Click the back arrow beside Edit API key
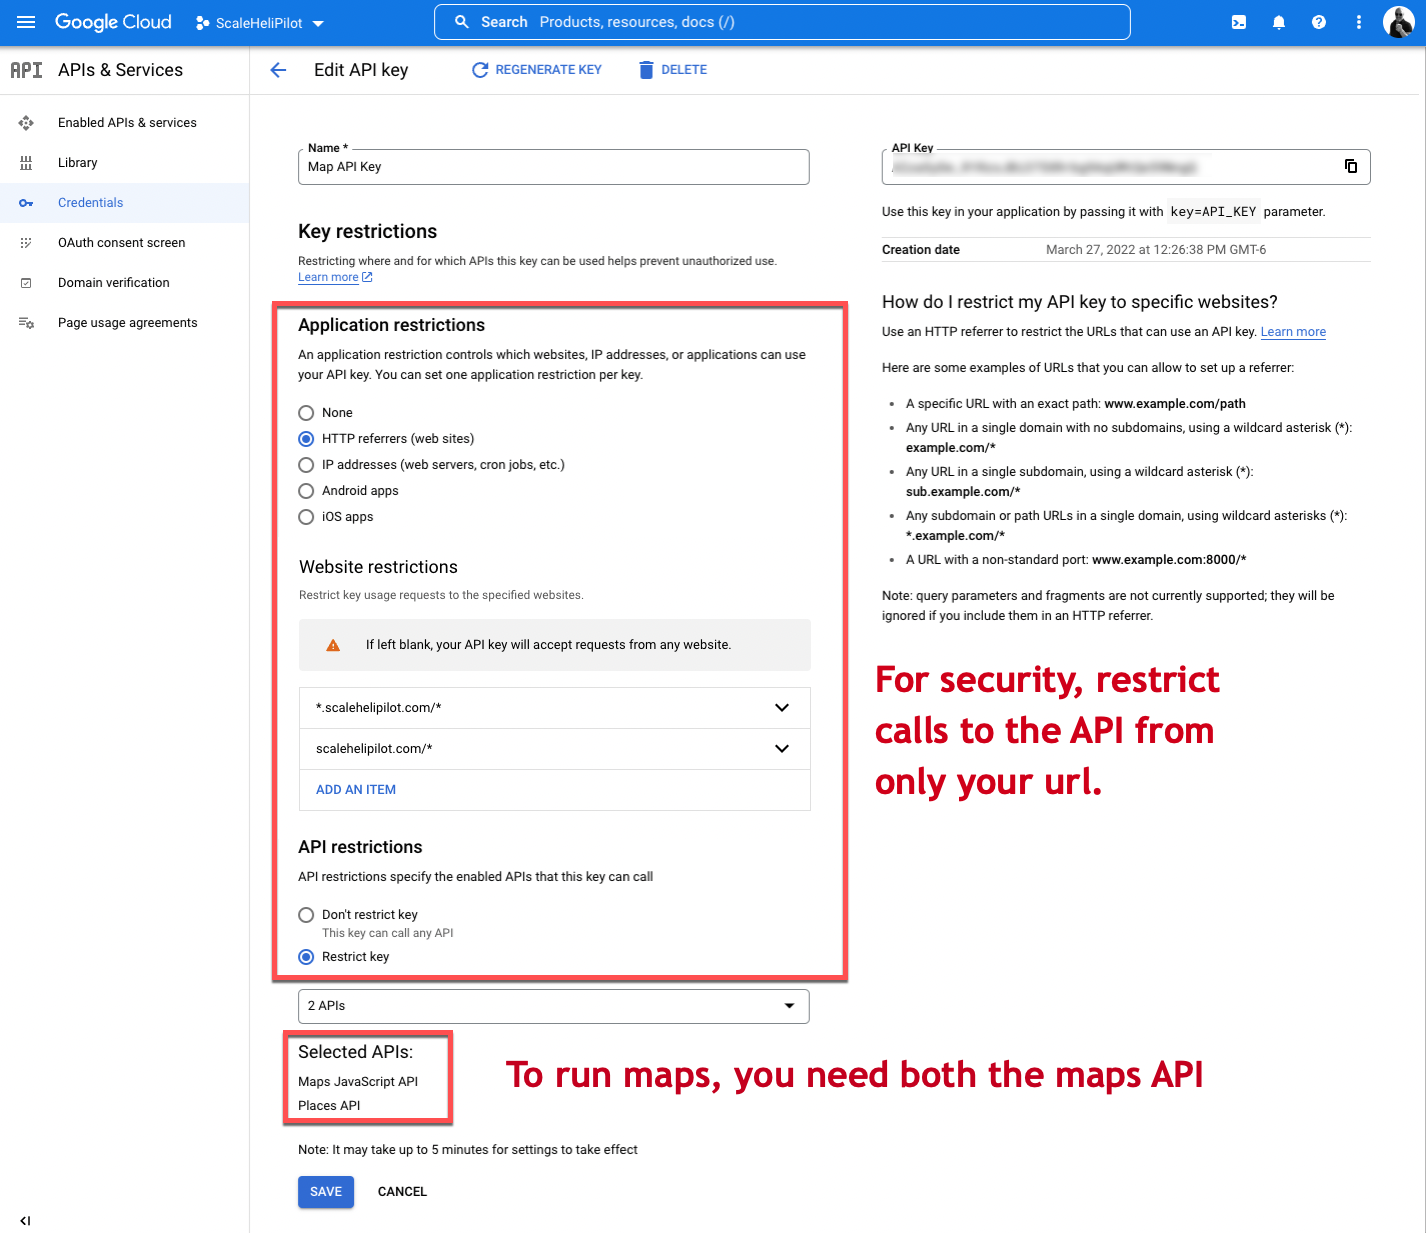 click(278, 70)
